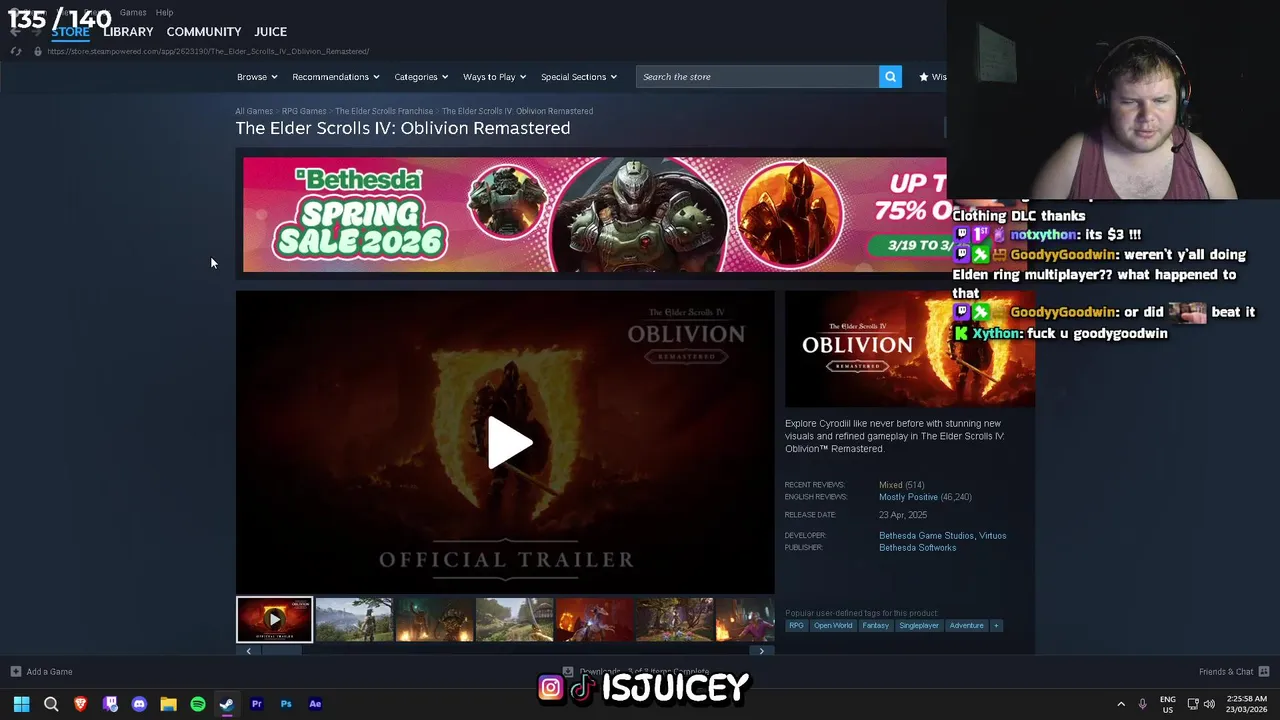Click the Open World tag

pyautogui.click(x=833, y=626)
